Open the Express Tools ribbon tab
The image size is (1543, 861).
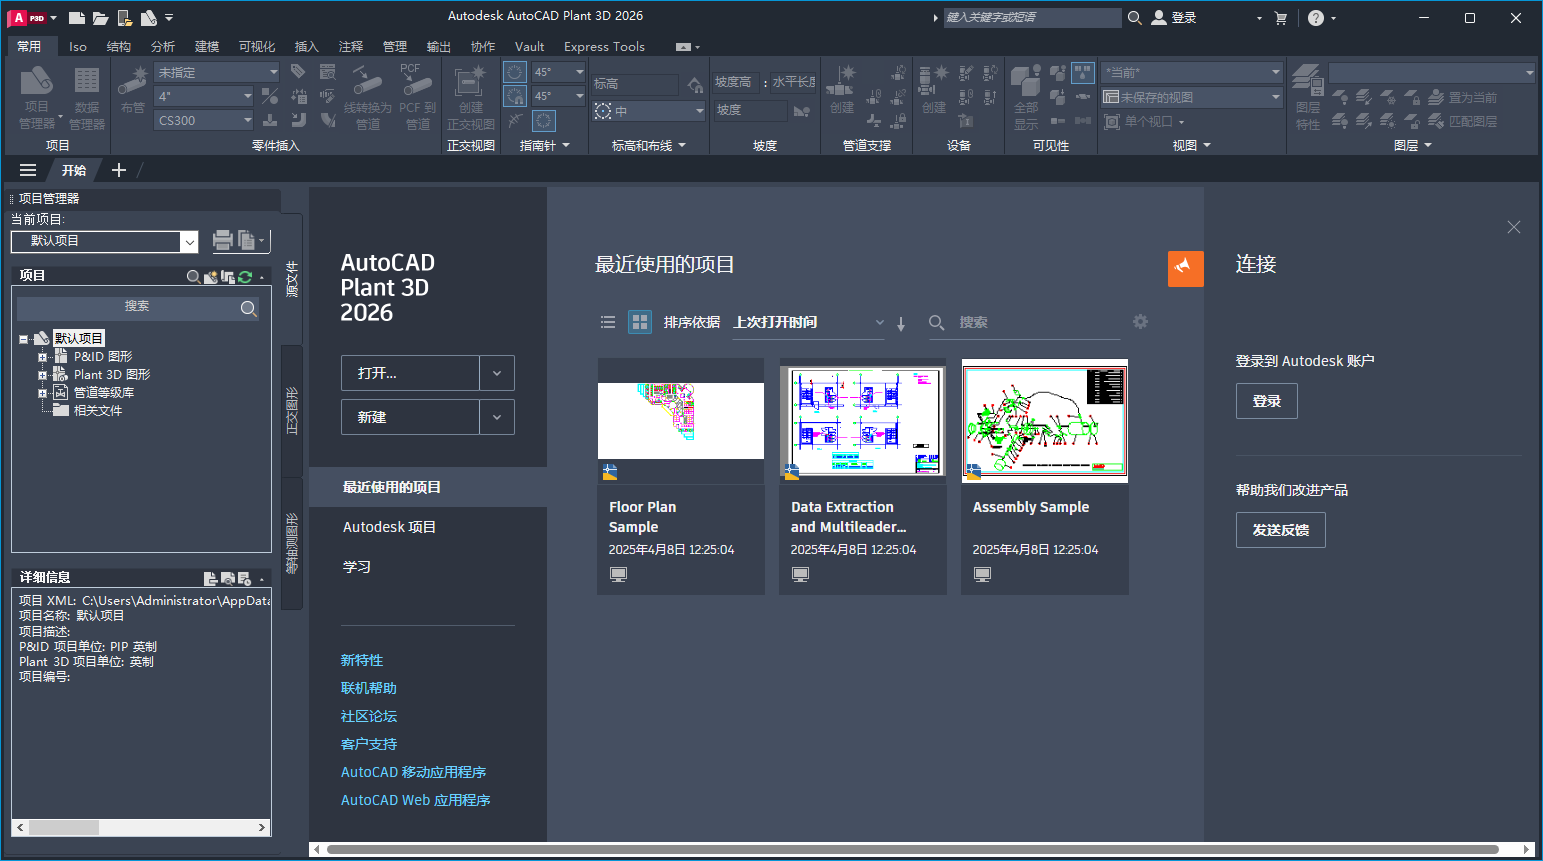(x=604, y=47)
